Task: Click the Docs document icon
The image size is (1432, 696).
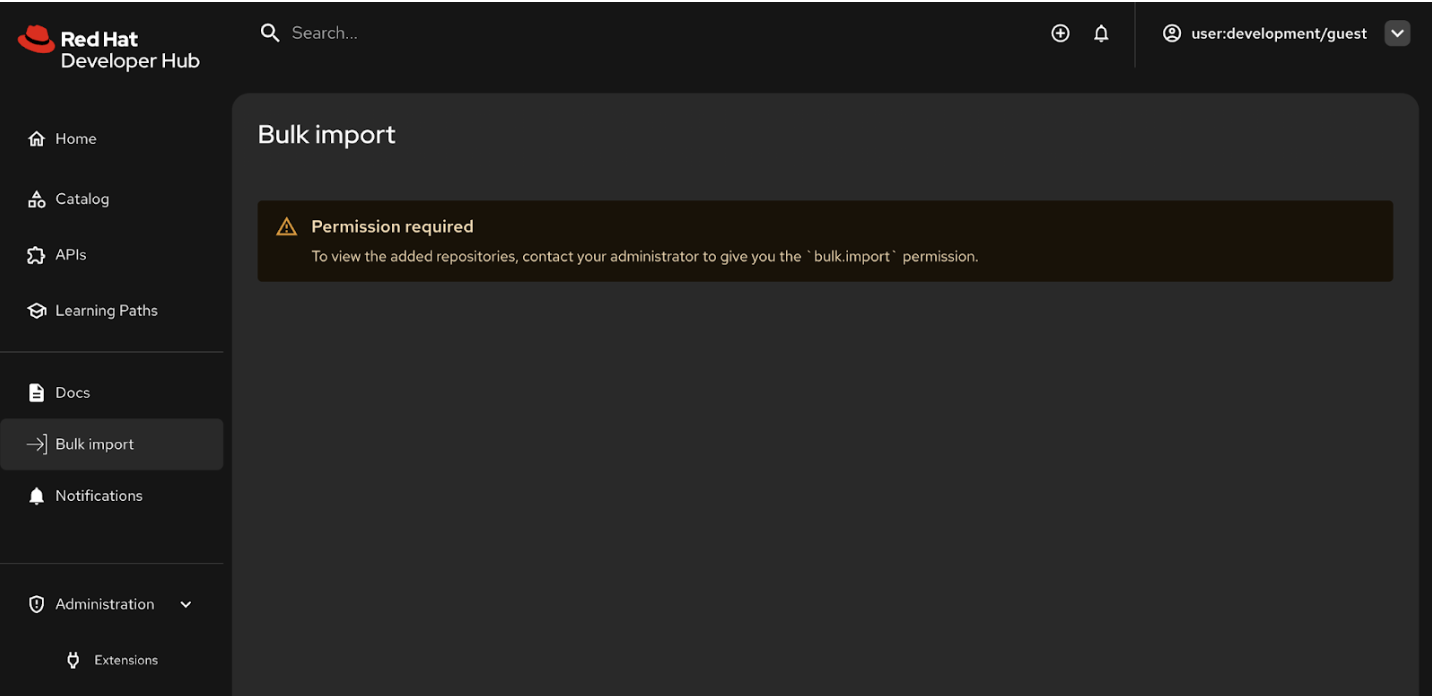Action: click(x=37, y=393)
